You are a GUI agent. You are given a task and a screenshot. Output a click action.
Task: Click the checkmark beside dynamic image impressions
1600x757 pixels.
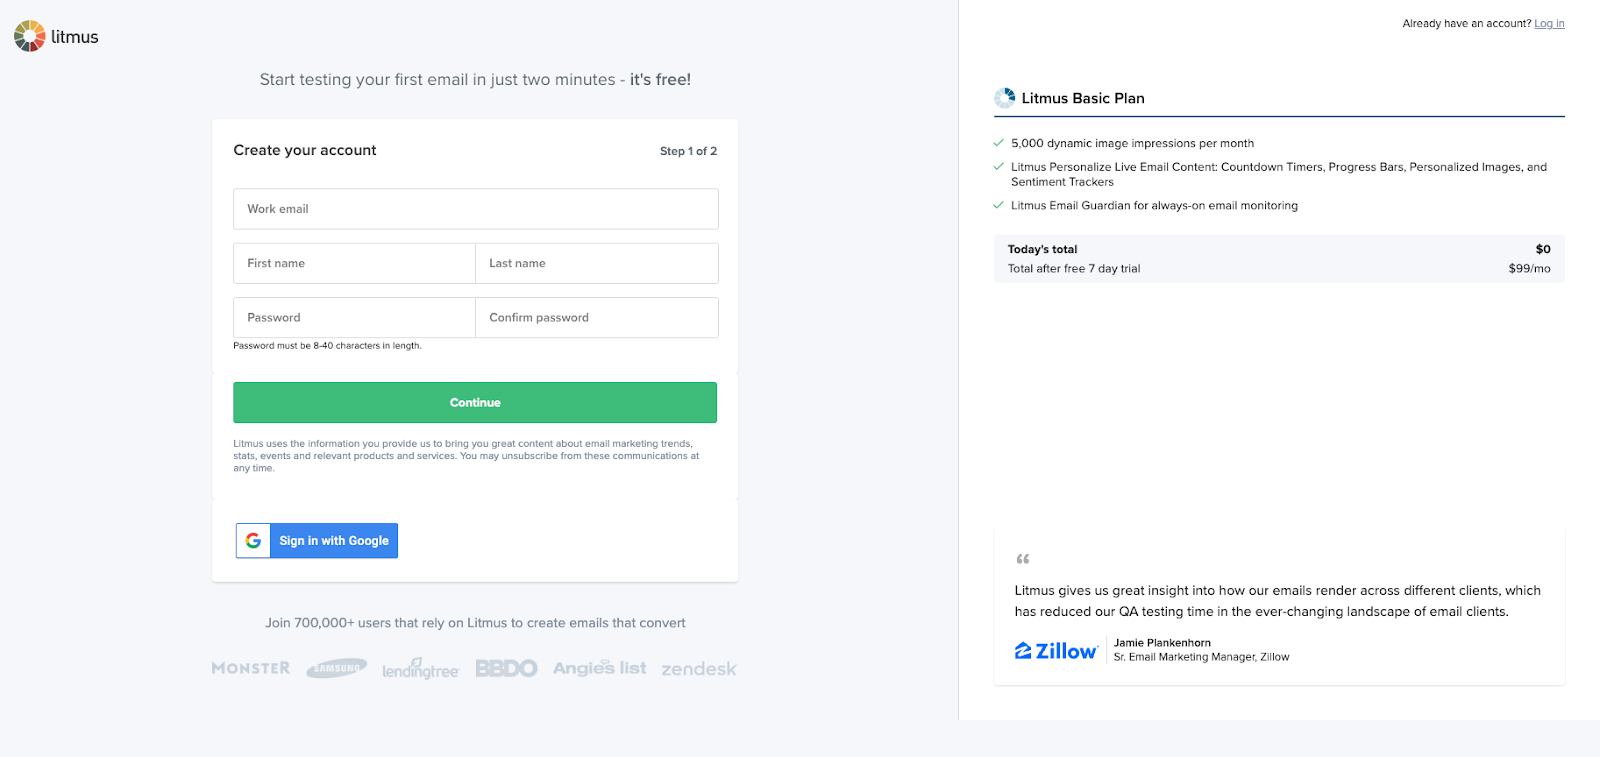(997, 142)
